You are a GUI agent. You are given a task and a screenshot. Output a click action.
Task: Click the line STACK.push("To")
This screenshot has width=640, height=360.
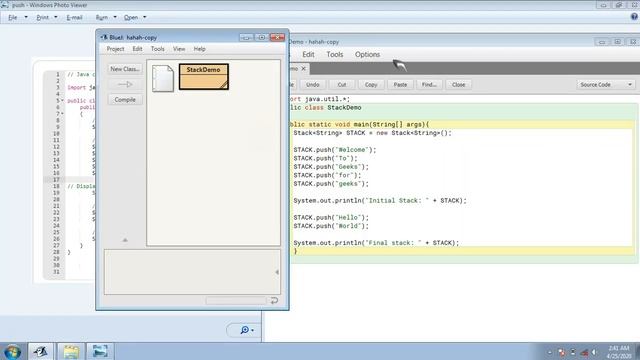pyautogui.click(x=325, y=158)
